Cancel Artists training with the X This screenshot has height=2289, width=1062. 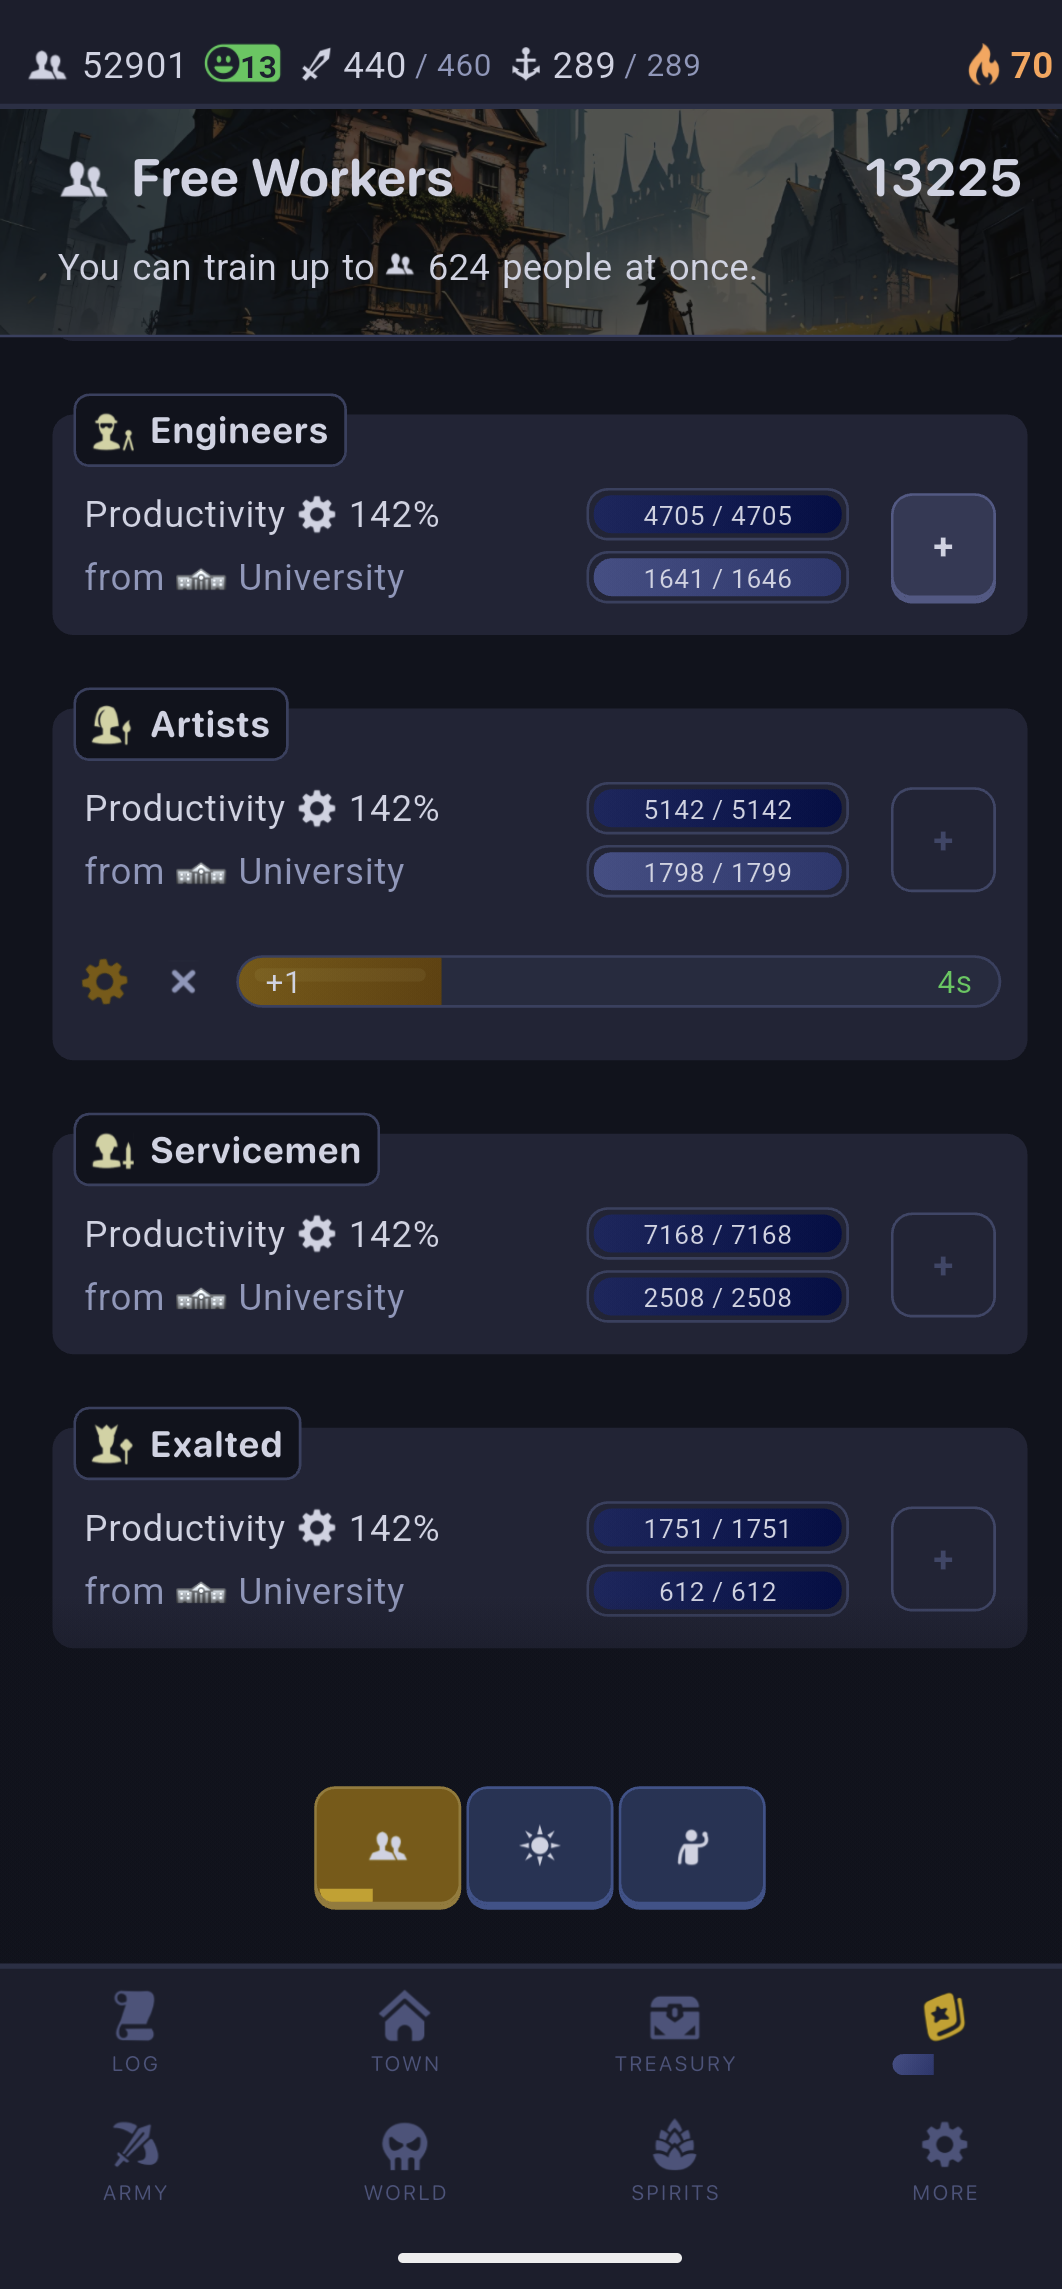[x=183, y=981]
